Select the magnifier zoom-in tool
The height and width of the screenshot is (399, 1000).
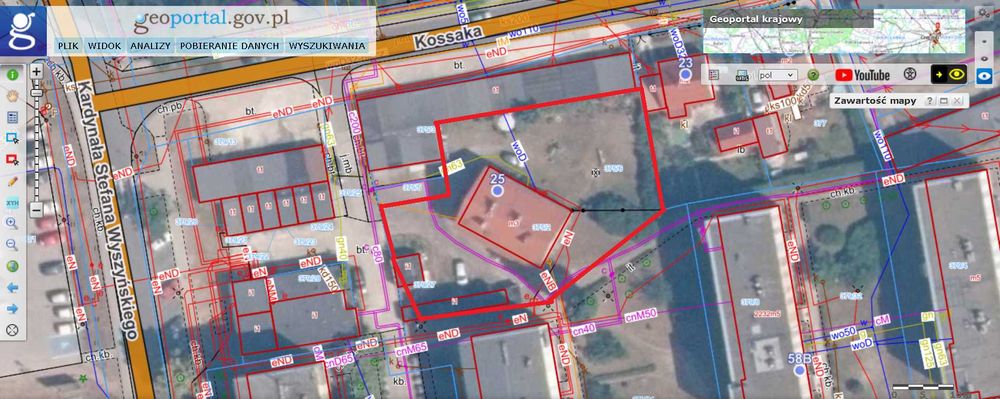(x=12, y=223)
